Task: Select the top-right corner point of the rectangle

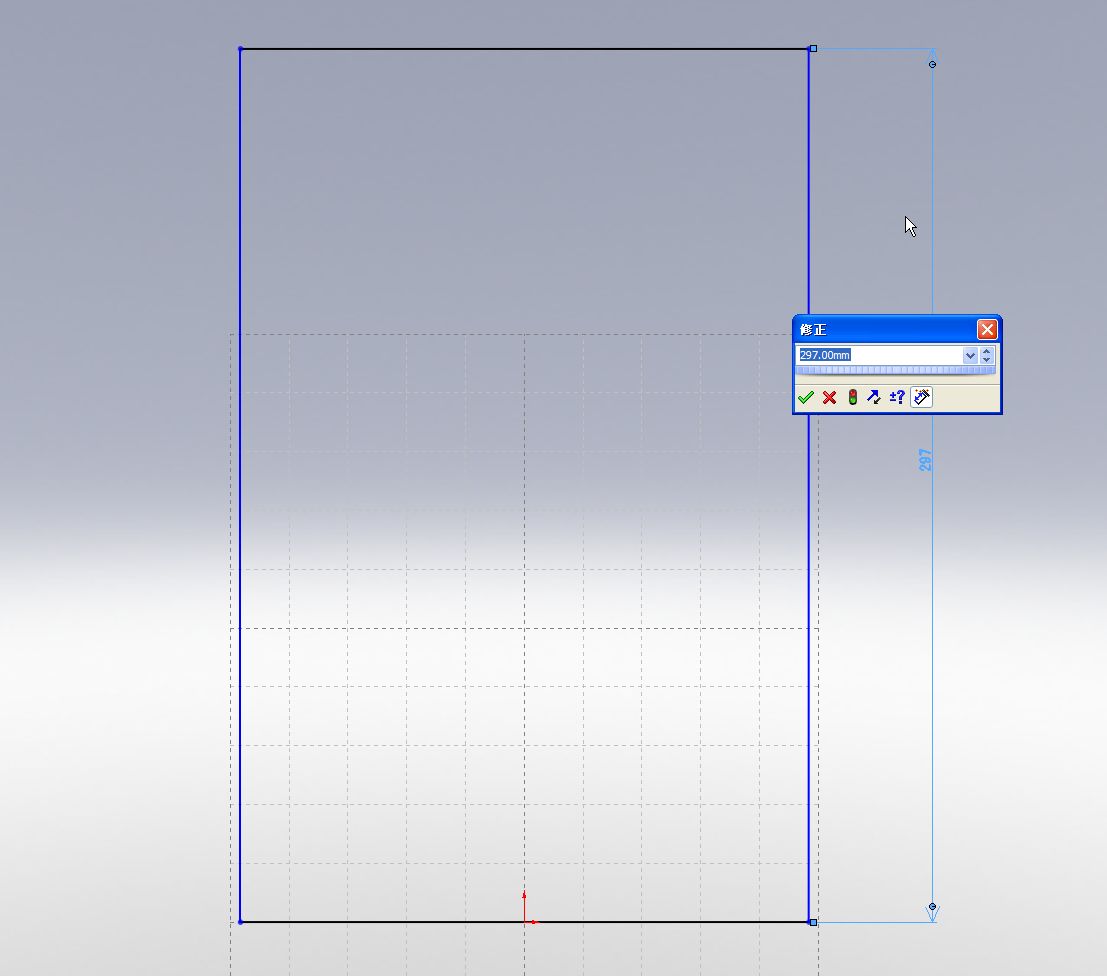Action: (x=812, y=49)
